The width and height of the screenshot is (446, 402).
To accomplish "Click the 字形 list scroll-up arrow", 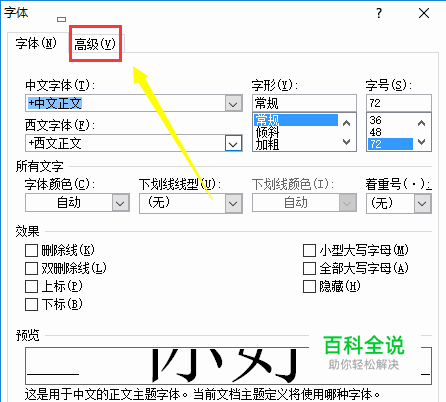I will click(347, 123).
